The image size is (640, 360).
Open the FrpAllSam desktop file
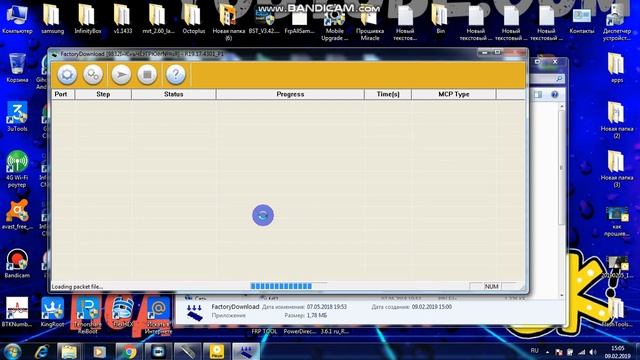pos(299,20)
